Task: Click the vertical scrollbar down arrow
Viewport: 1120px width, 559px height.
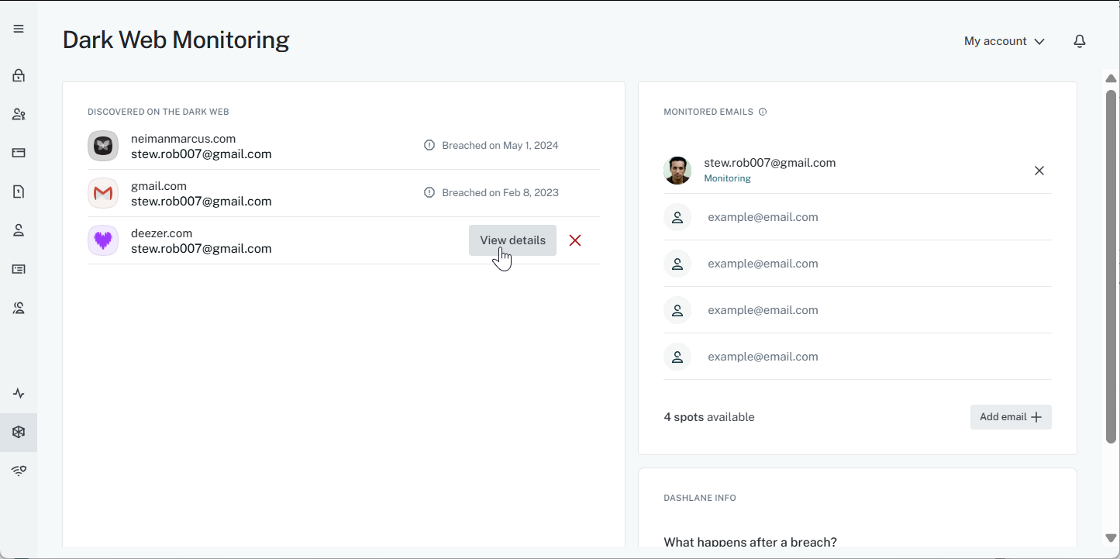Action: click(1110, 538)
